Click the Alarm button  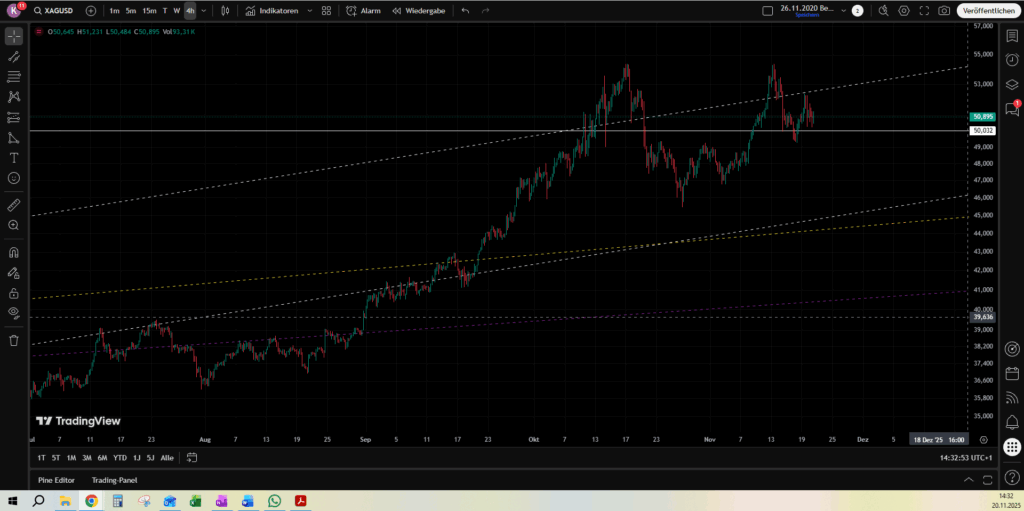tap(363, 10)
